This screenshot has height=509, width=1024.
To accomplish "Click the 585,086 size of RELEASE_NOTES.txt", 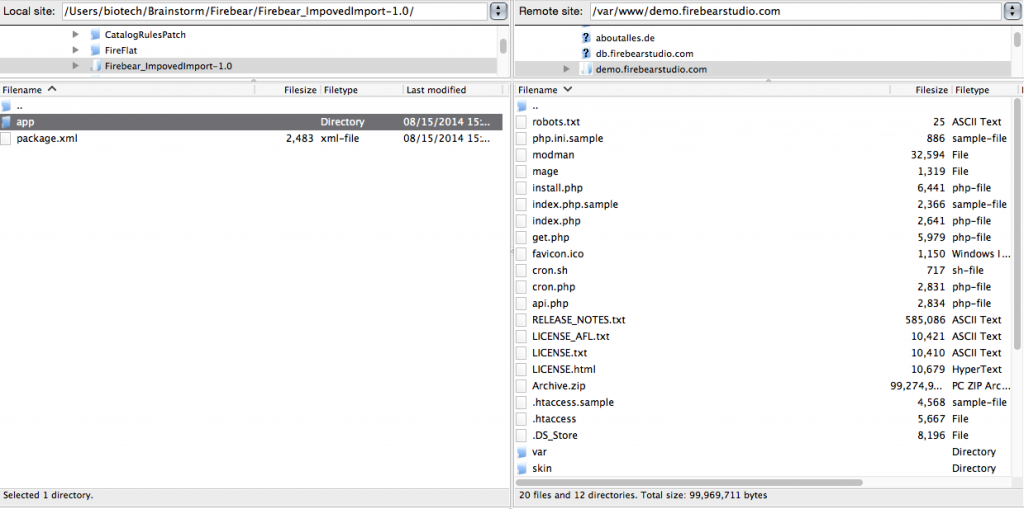I will click(927, 320).
